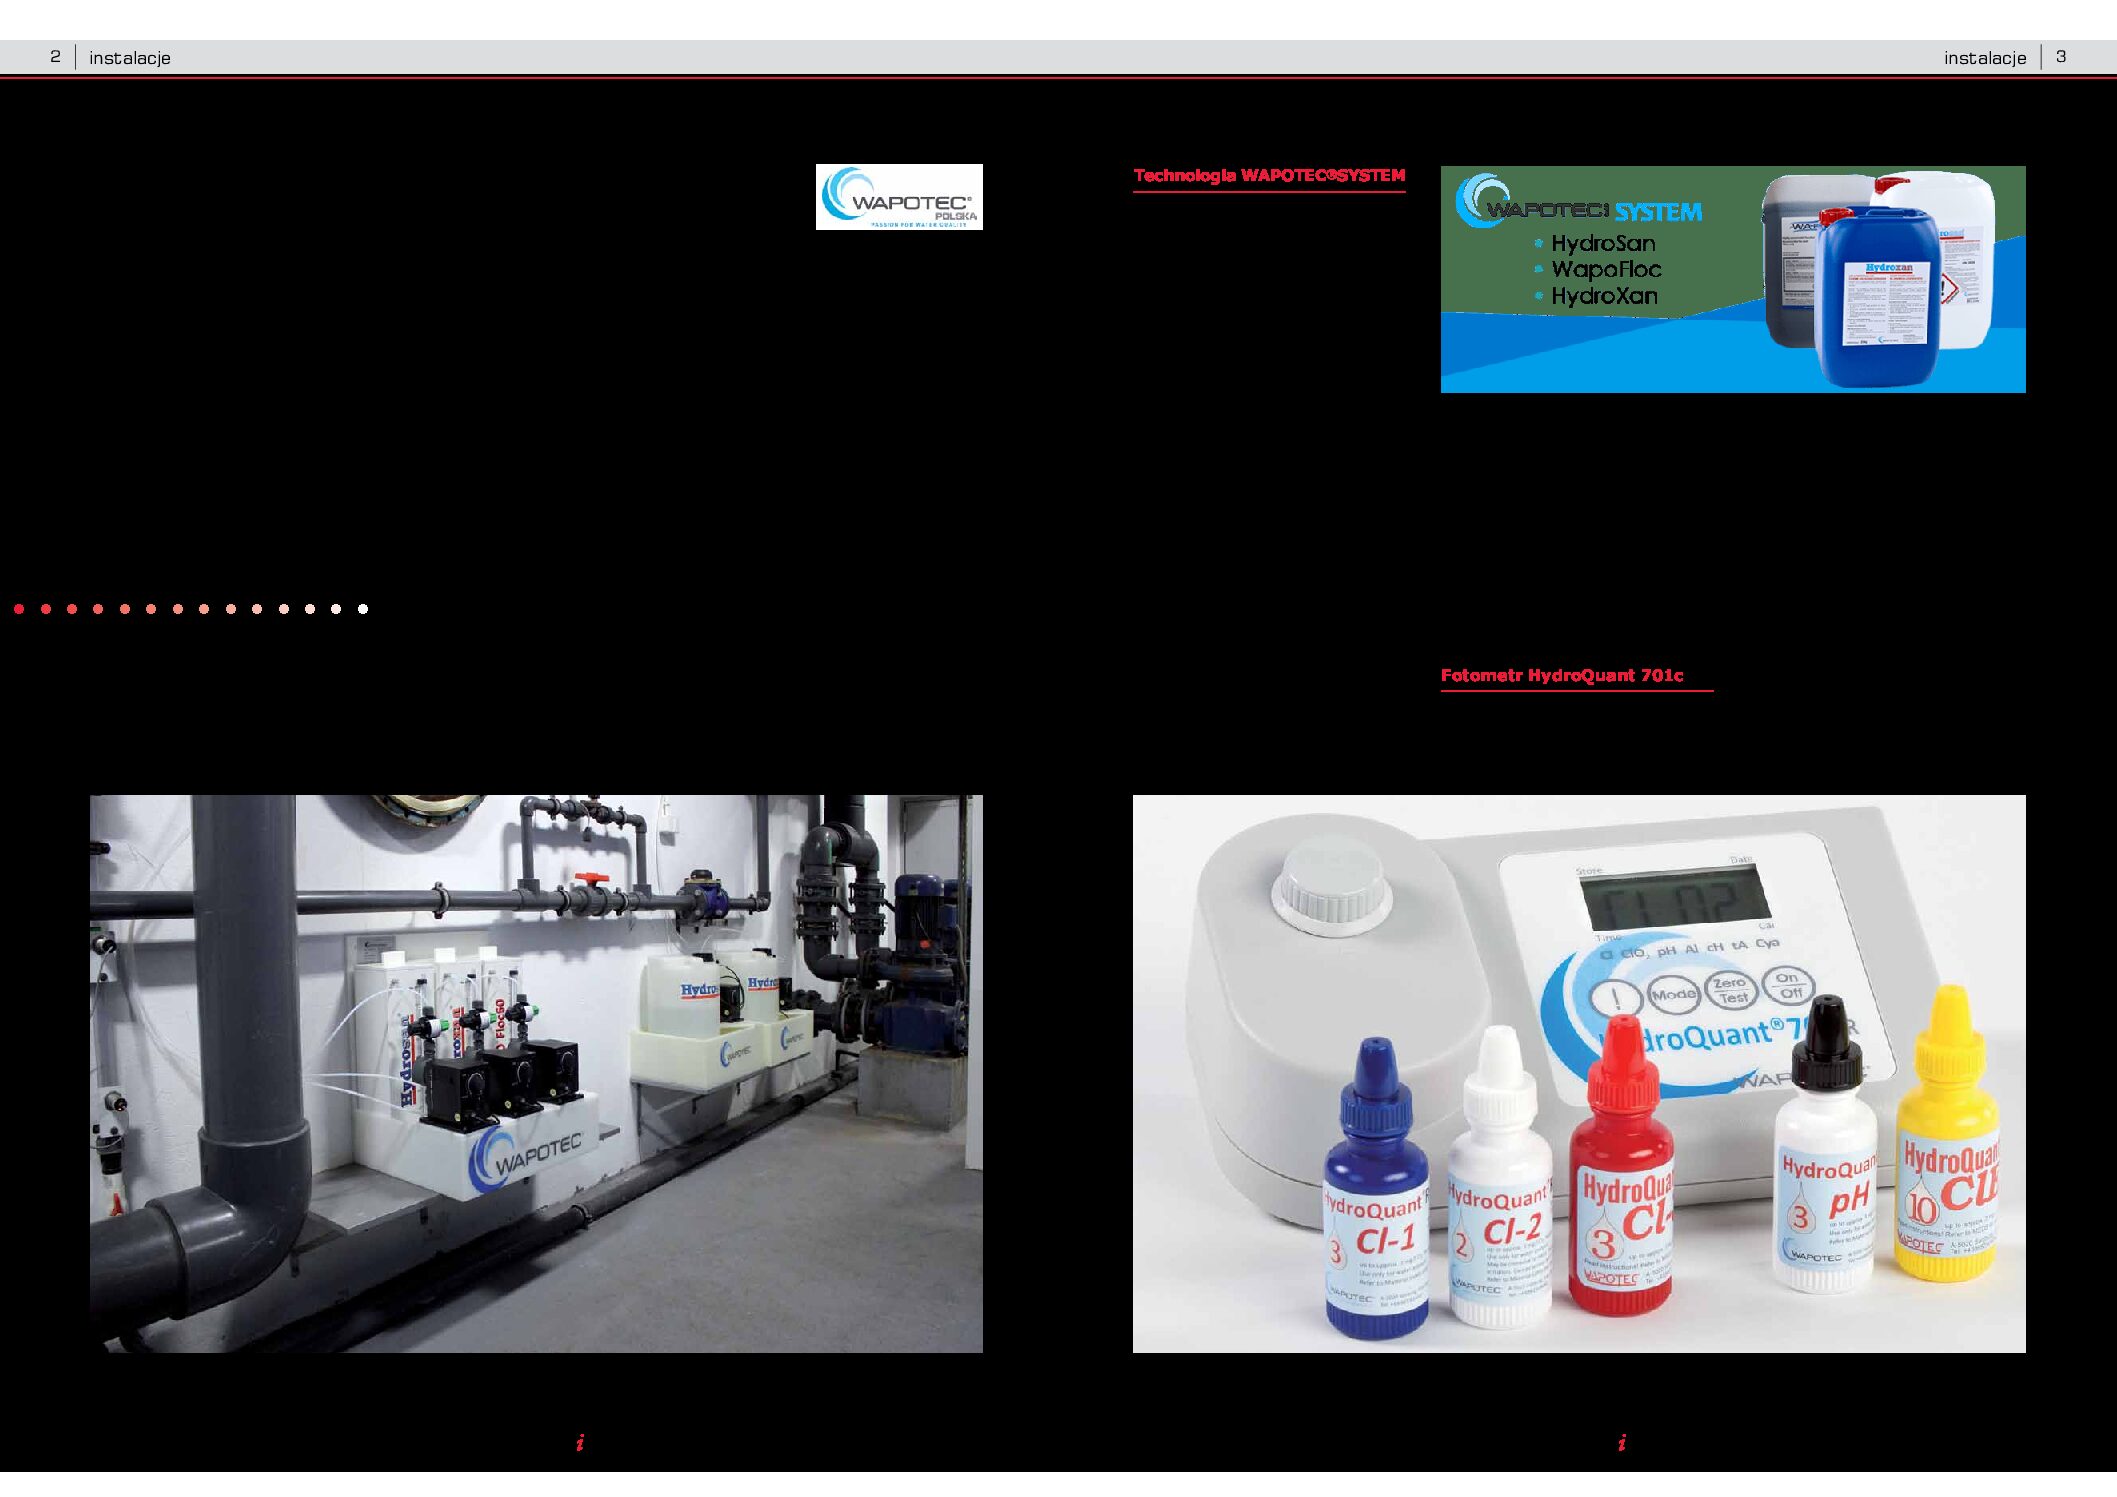Click the photometer's Zero Test button

(x=1731, y=990)
